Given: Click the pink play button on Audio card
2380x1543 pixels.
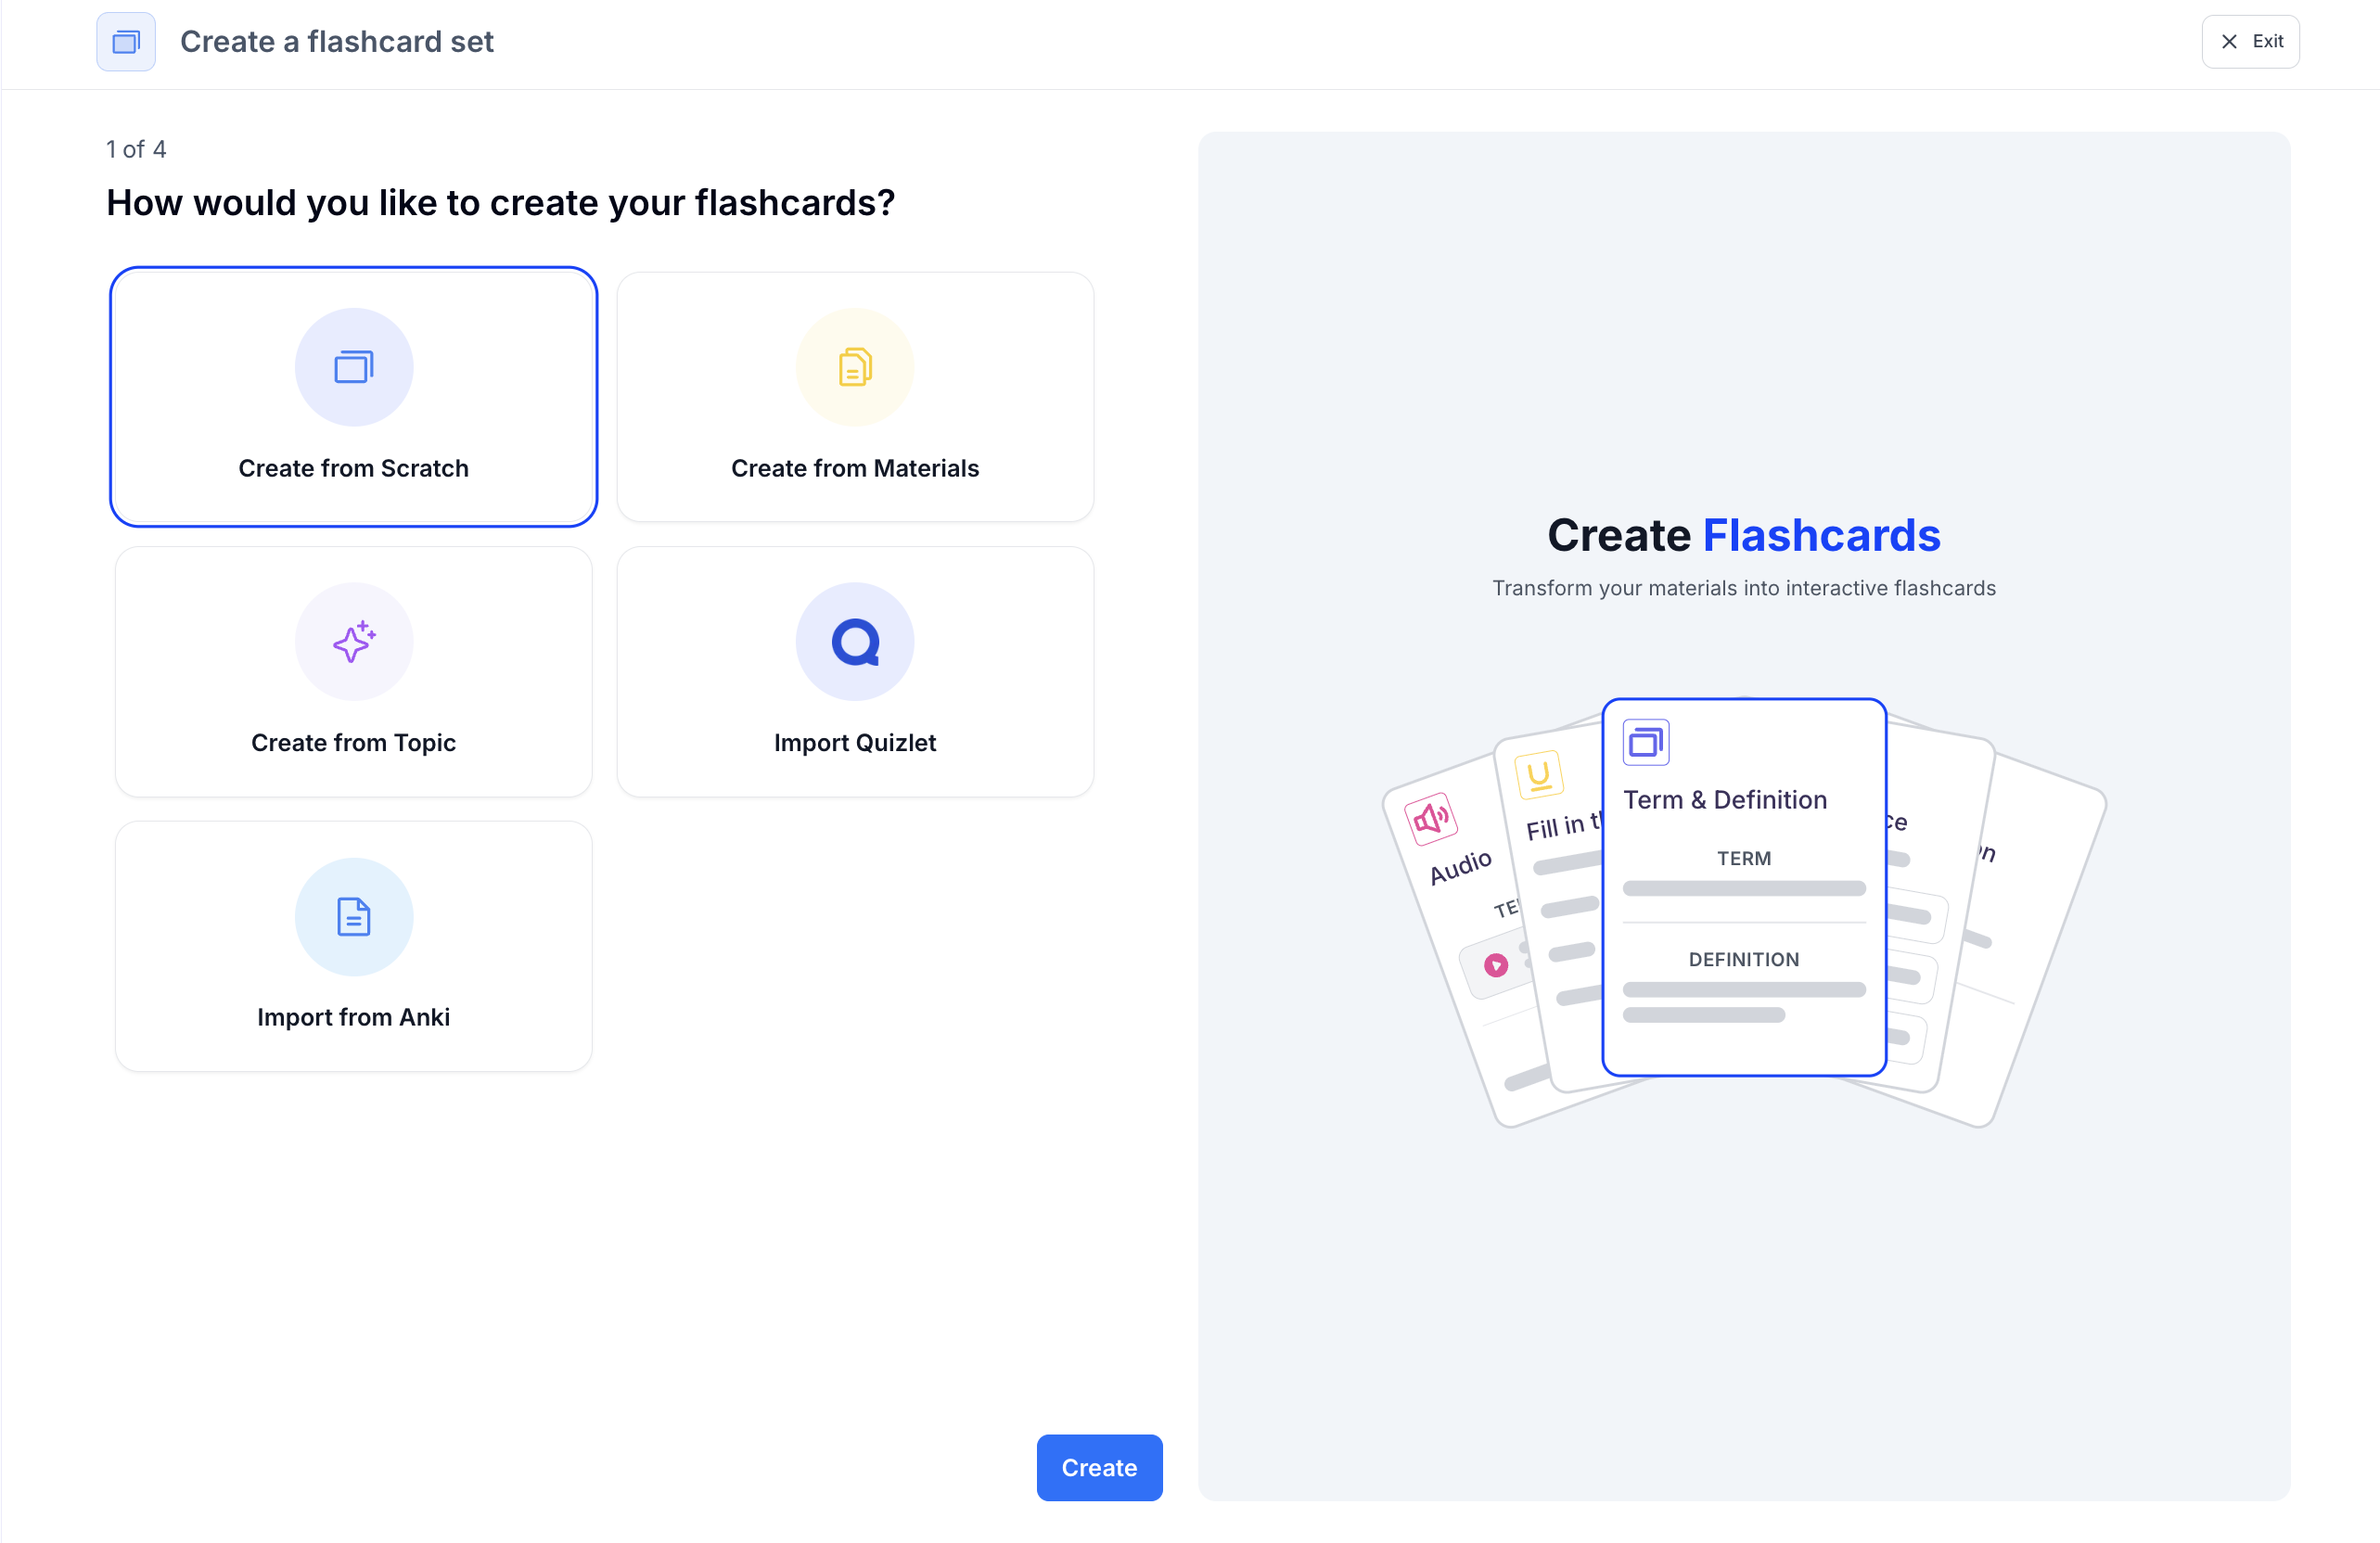Looking at the screenshot, I should 1495,965.
